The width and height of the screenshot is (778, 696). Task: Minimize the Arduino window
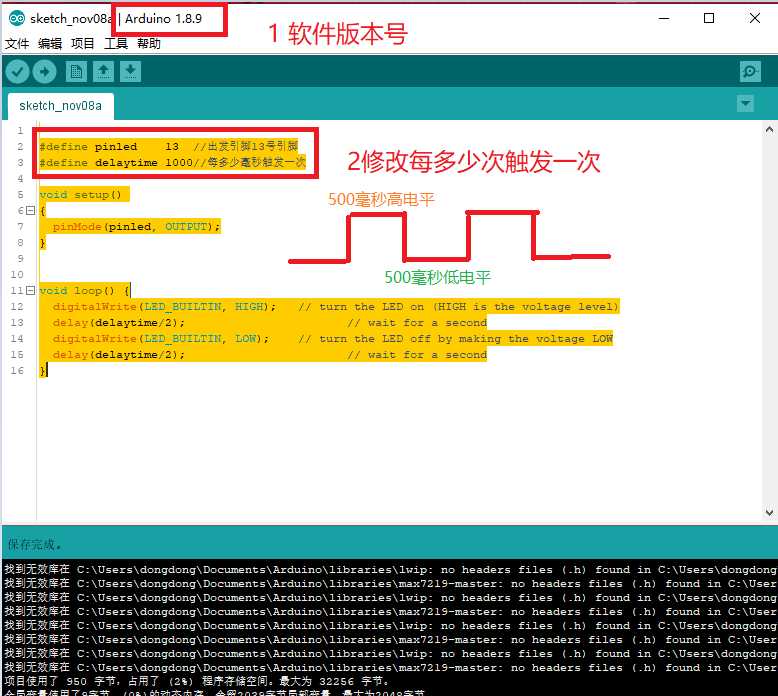click(x=664, y=18)
